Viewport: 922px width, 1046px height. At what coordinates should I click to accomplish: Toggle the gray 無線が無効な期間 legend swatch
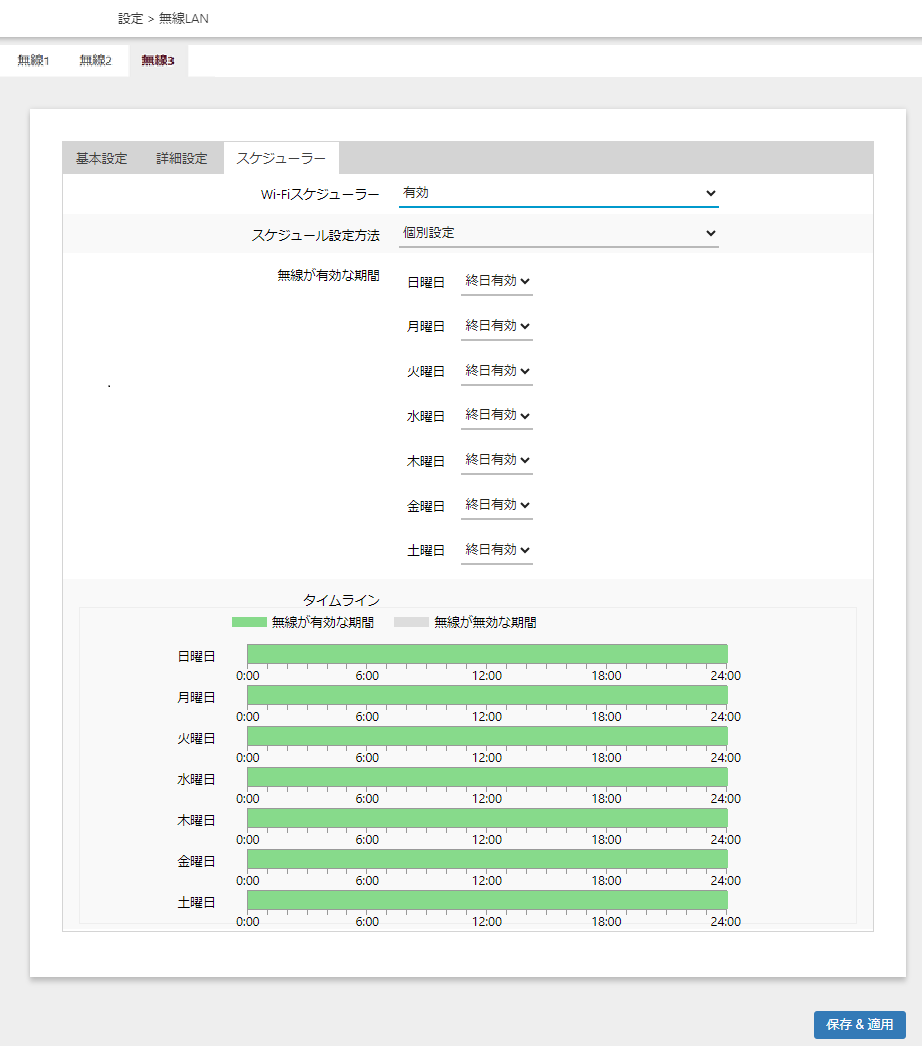coord(411,622)
